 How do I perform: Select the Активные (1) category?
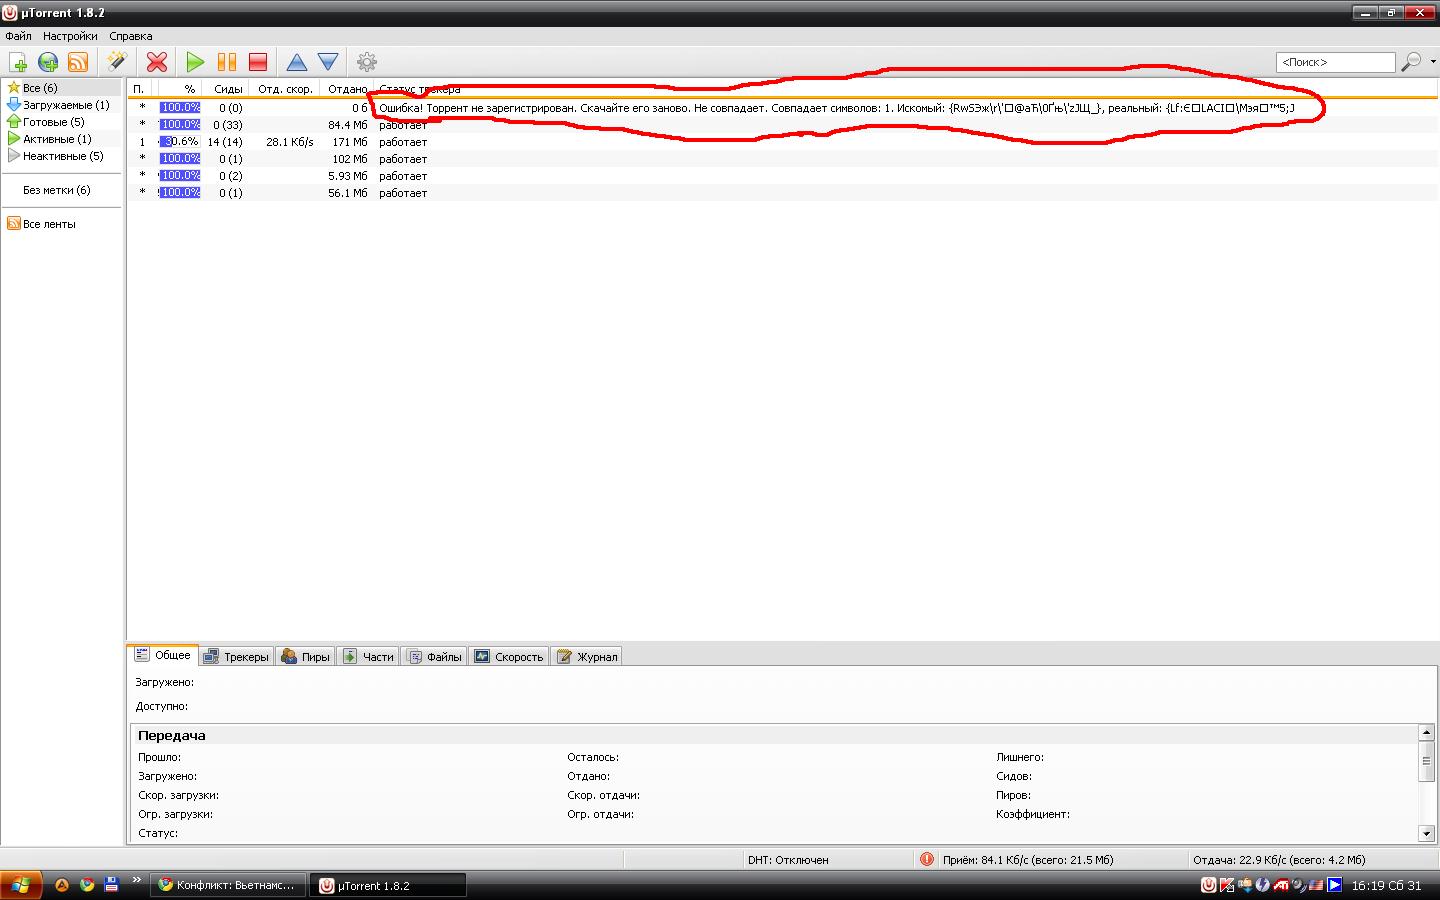coord(61,139)
